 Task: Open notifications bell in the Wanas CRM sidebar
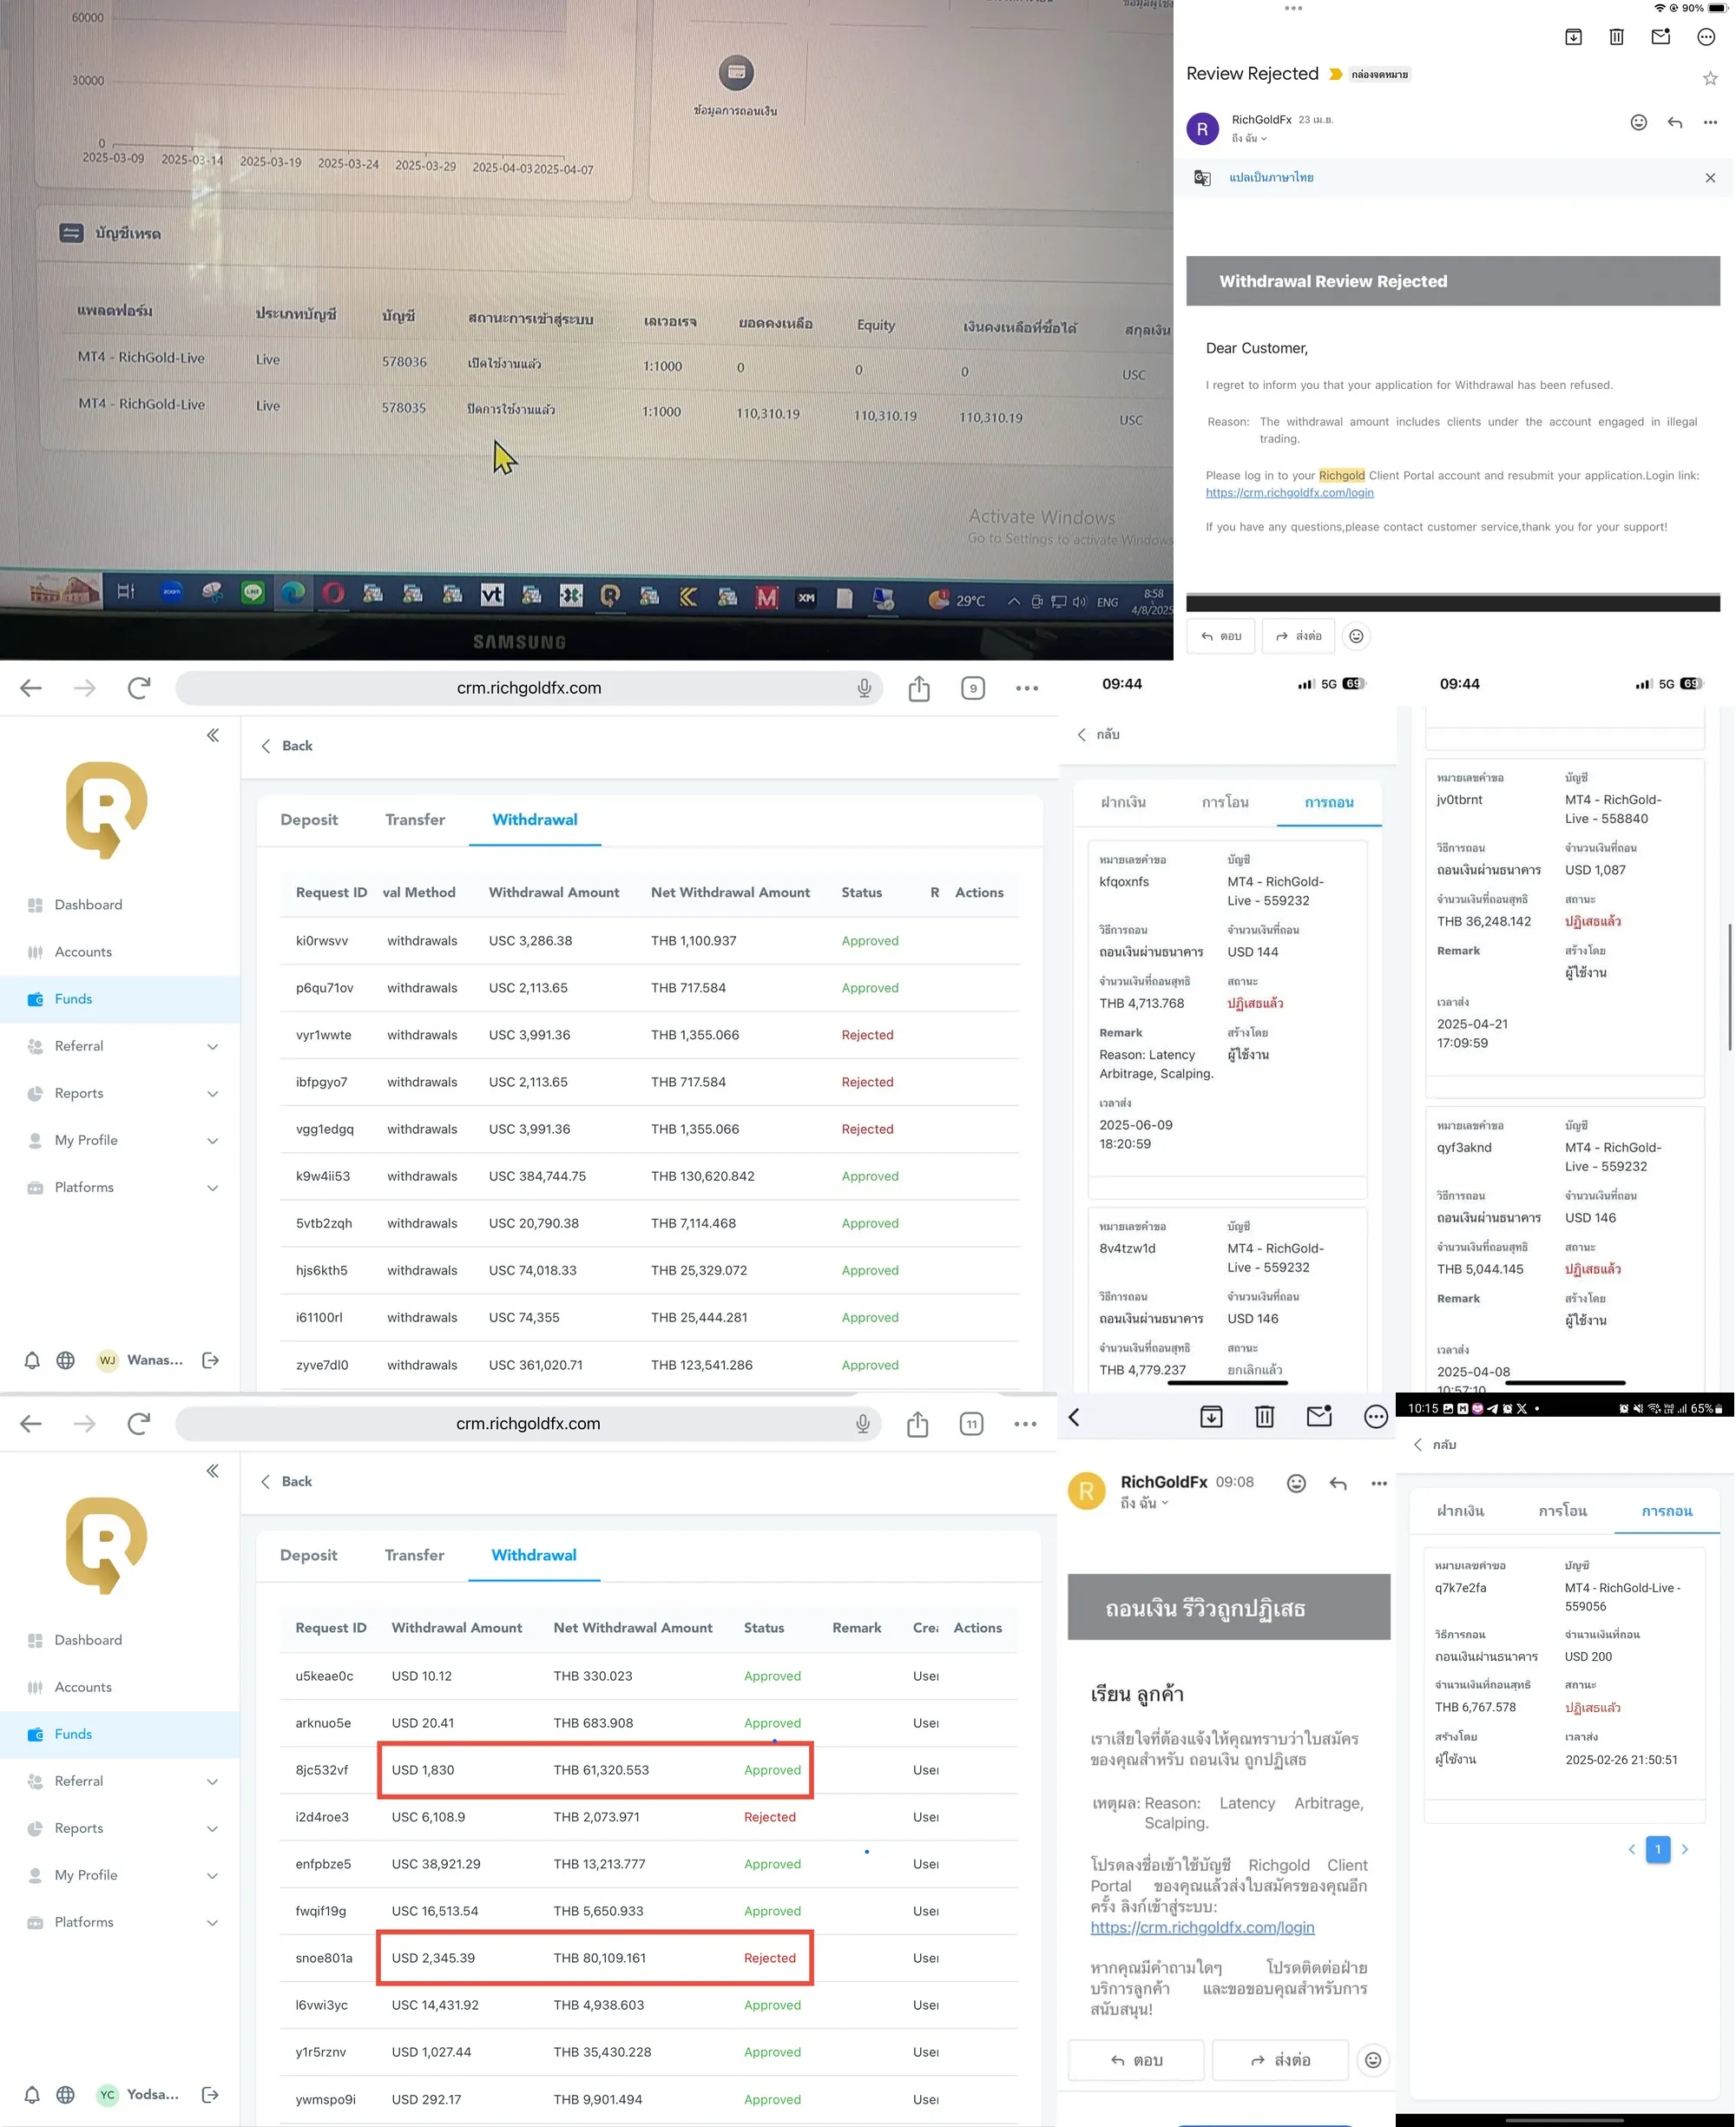(x=32, y=1360)
